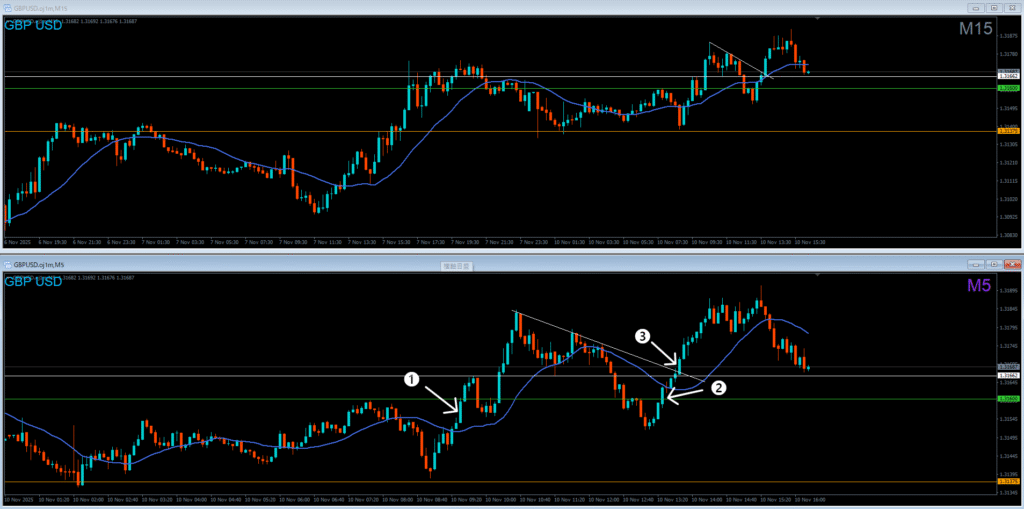Click the 1.31845 value on M5 price scale
This screenshot has height=509, width=1024.
1008,309
